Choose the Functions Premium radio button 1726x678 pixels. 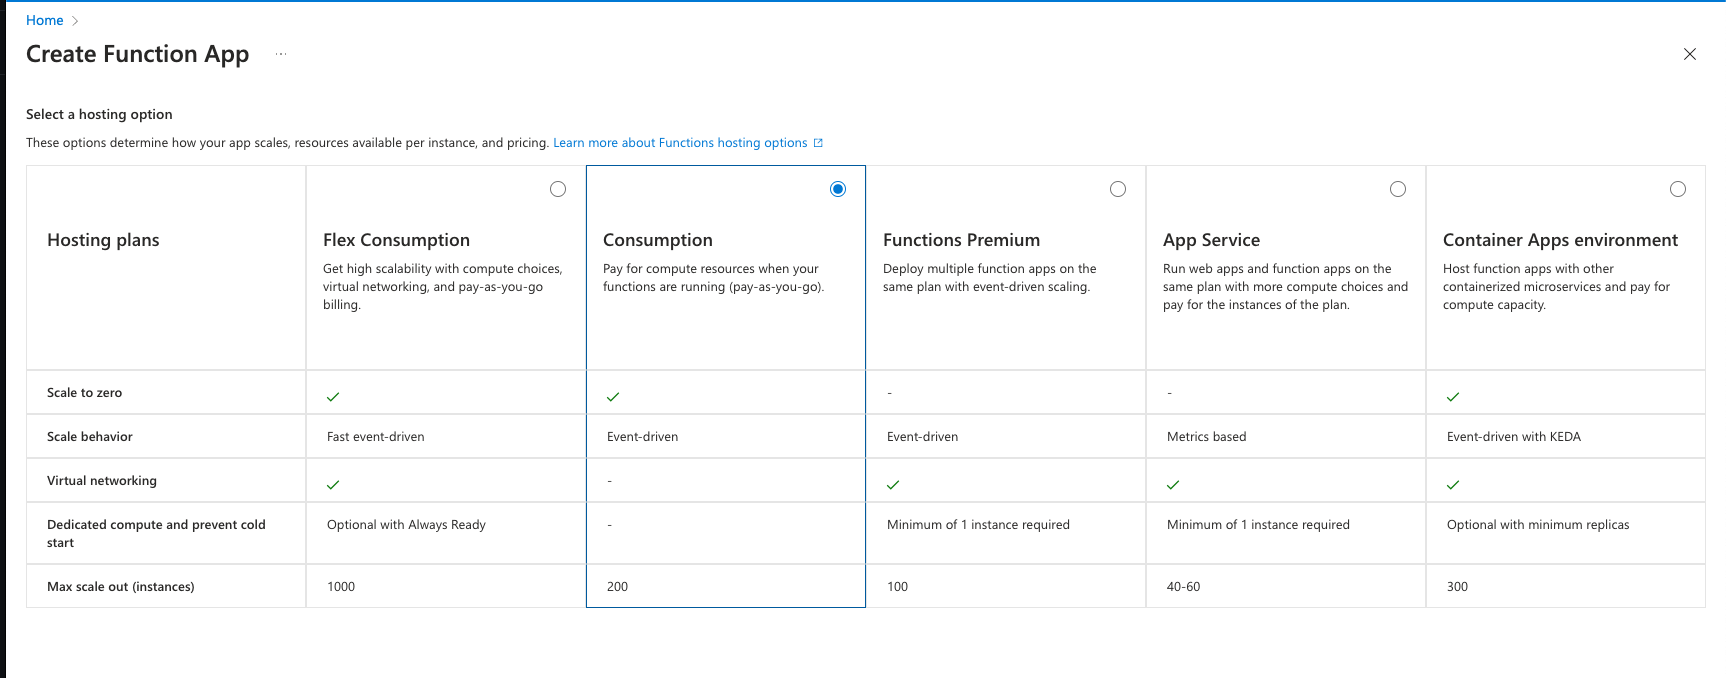pos(1118,189)
